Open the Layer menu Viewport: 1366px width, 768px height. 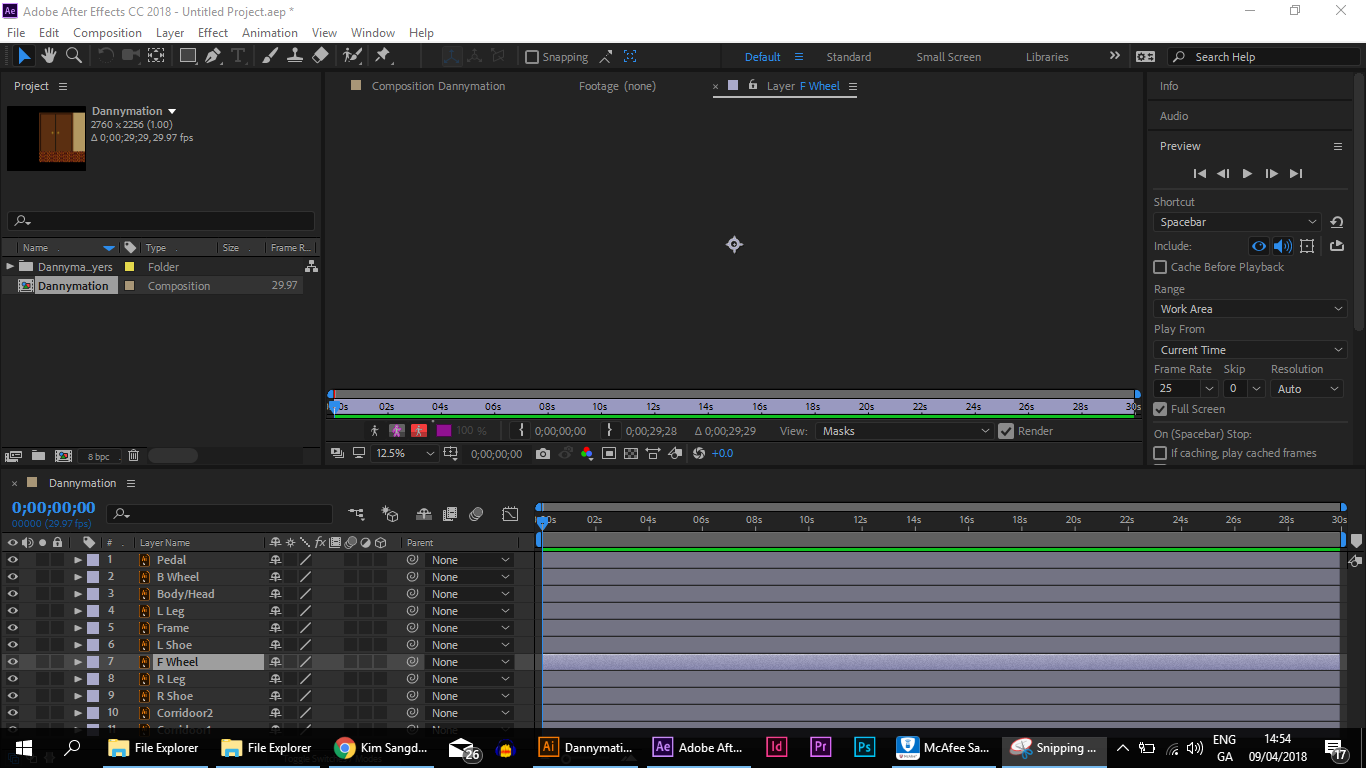170,32
